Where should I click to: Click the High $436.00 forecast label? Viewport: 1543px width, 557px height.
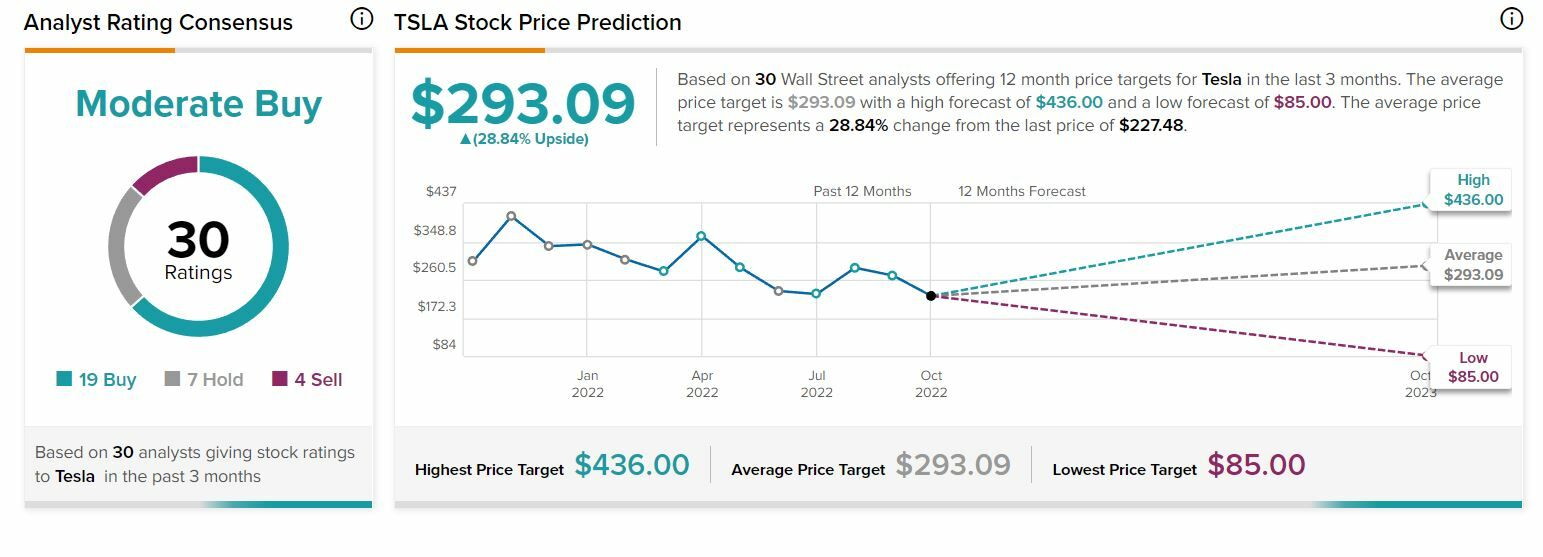coord(1473,190)
